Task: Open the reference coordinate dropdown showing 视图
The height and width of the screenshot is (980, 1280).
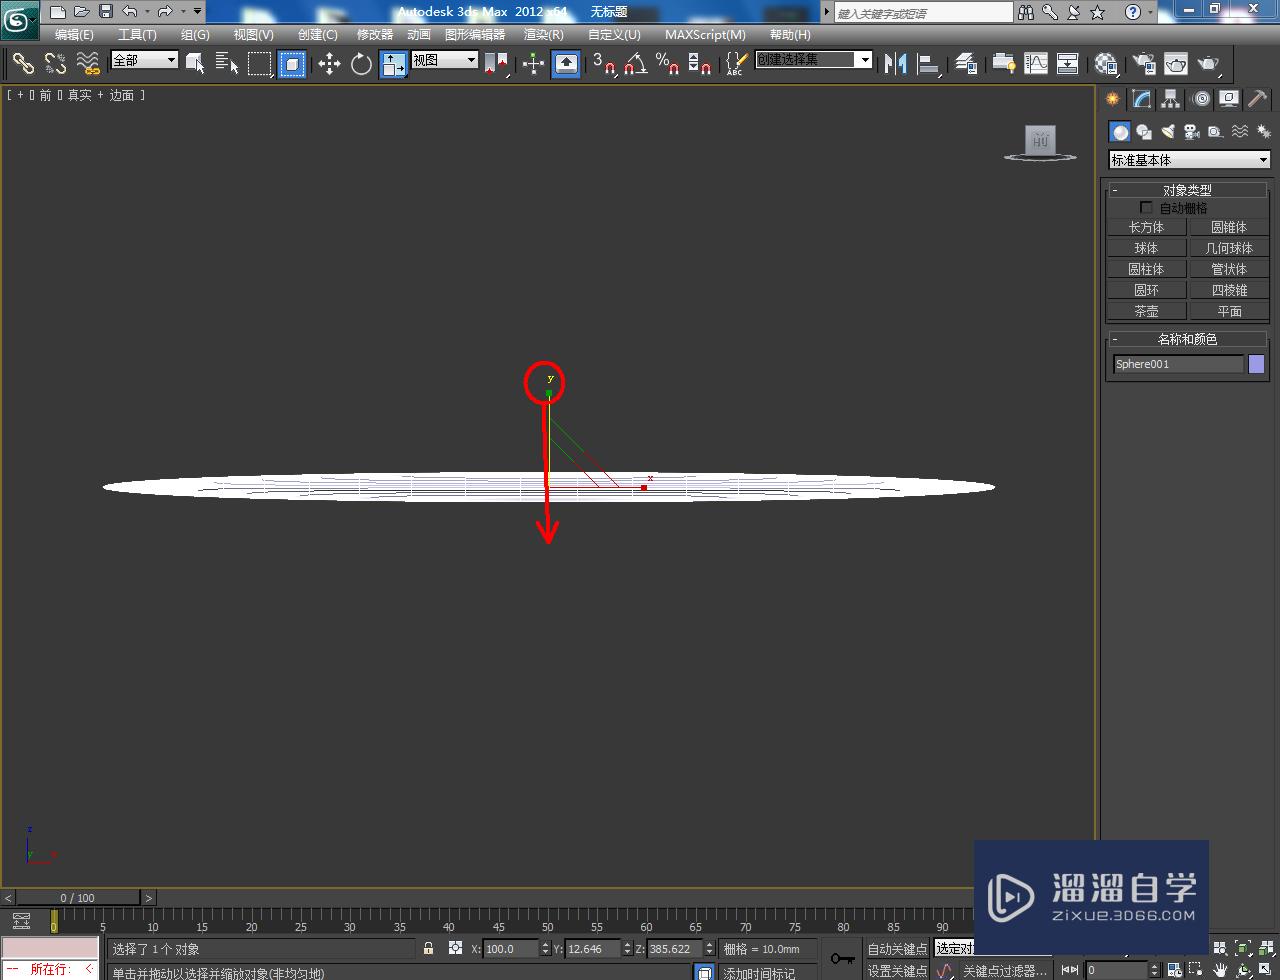Action: [444, 60]
